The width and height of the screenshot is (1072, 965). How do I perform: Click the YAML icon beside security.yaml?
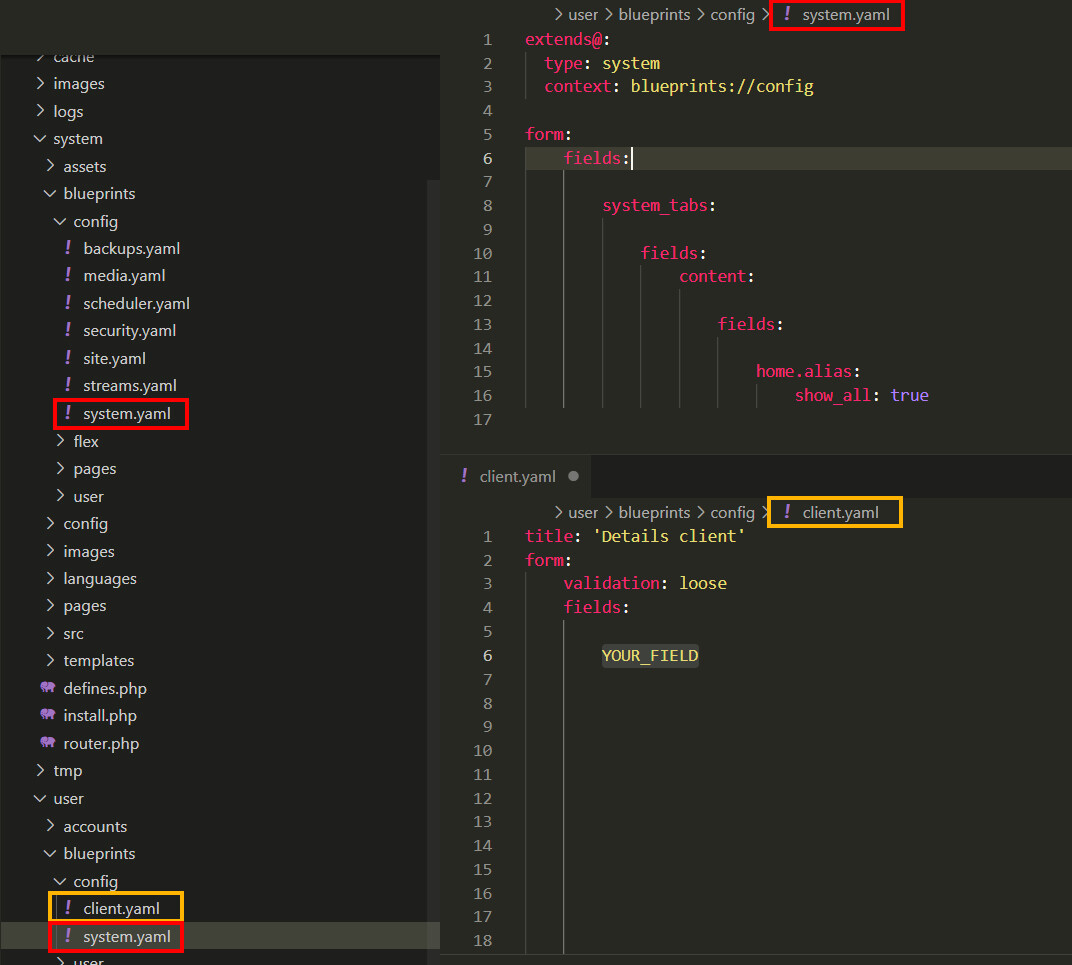(x=68, y=330)
